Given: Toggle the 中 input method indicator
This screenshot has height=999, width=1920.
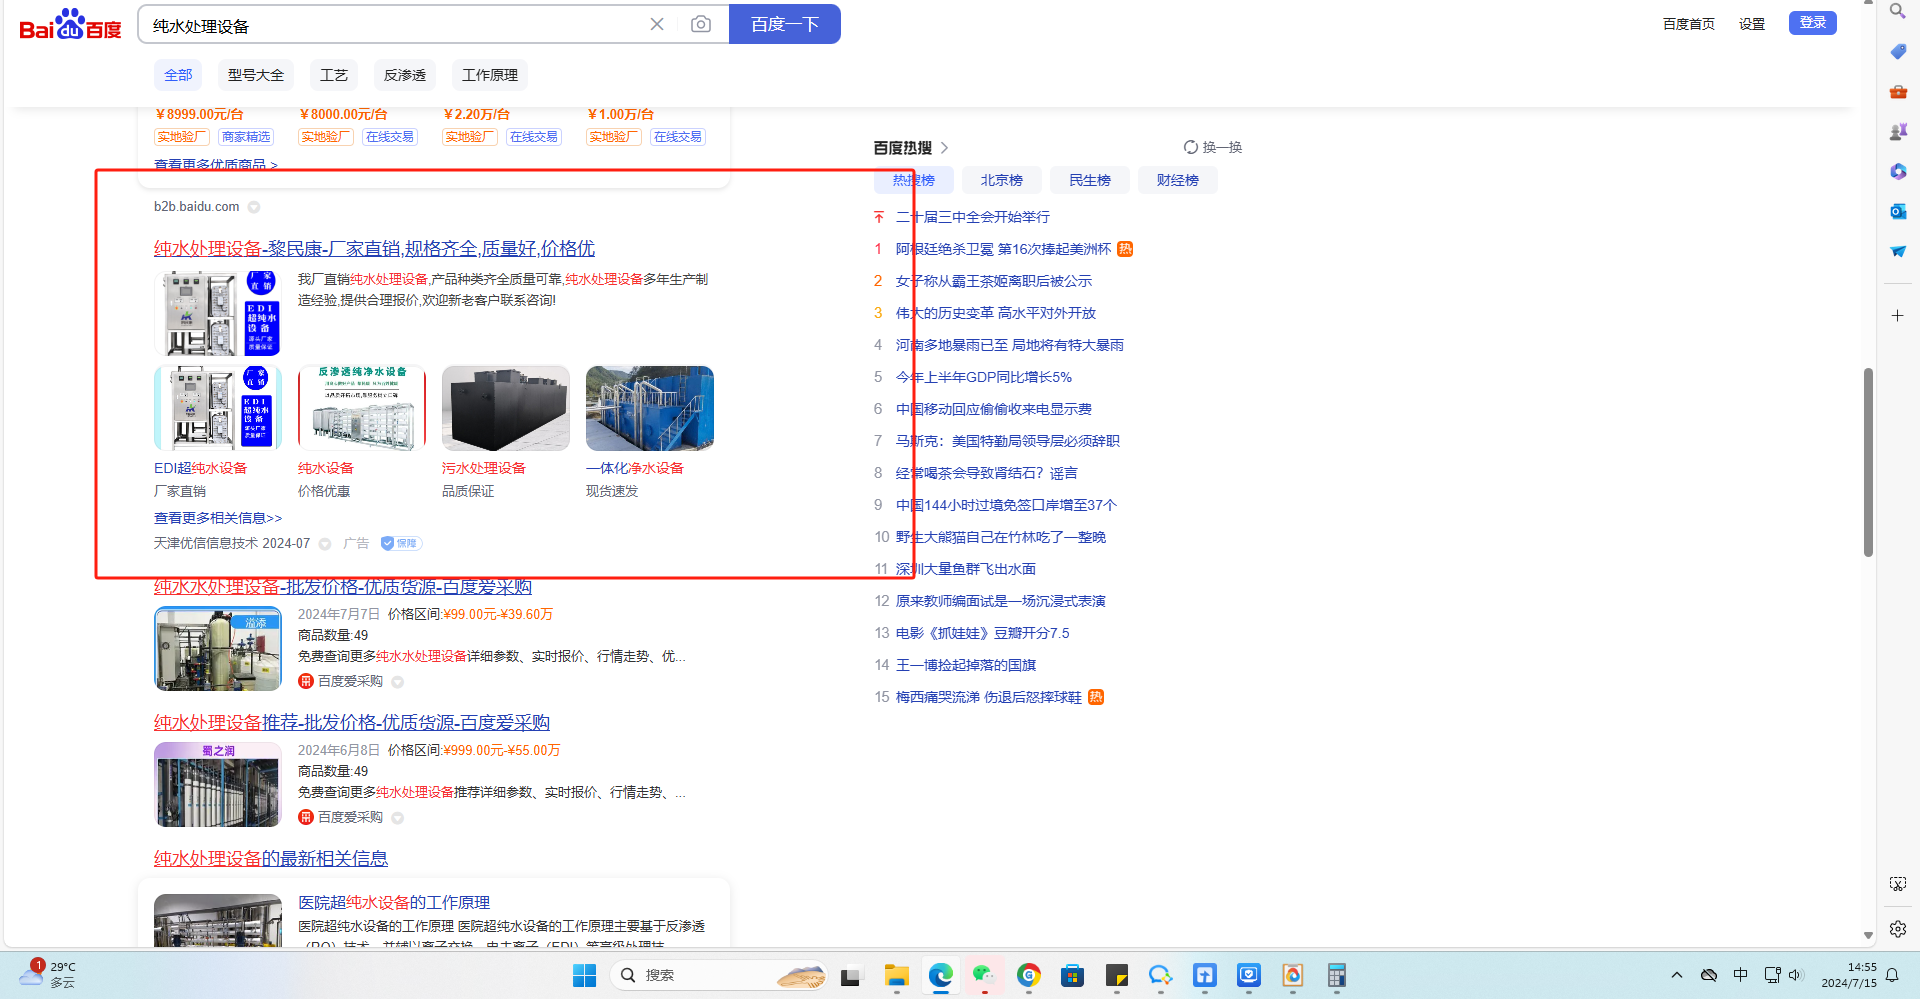Looking at the screenshot, I should click(1740, 975).
